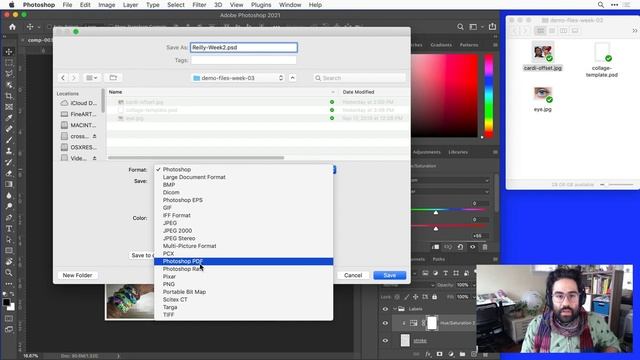Viewport: 640px width, 360px height.
Task: Pick a red shade in color field
Action: pos(444,96)
